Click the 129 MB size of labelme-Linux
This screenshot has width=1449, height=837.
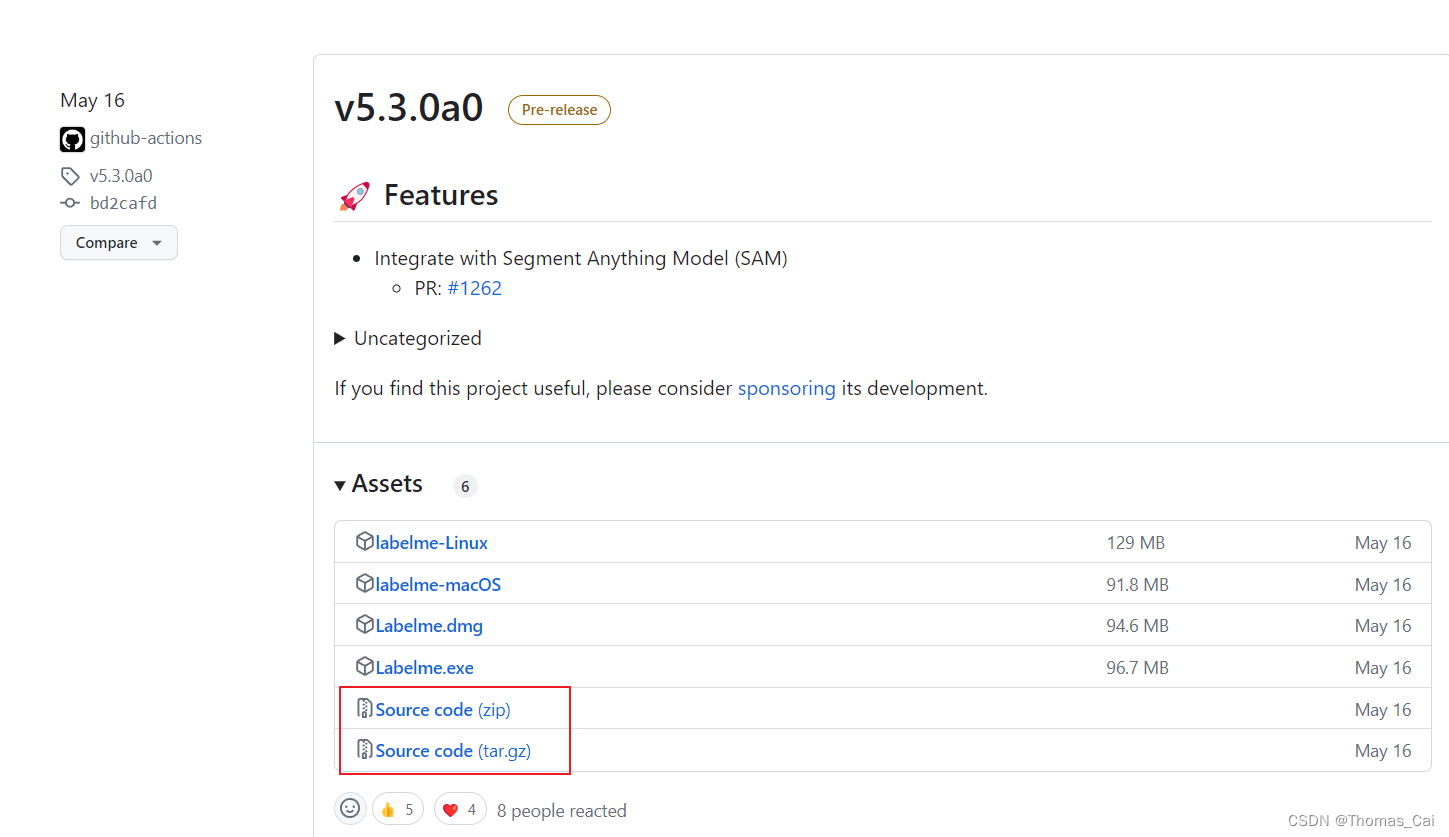point(1136,543)
